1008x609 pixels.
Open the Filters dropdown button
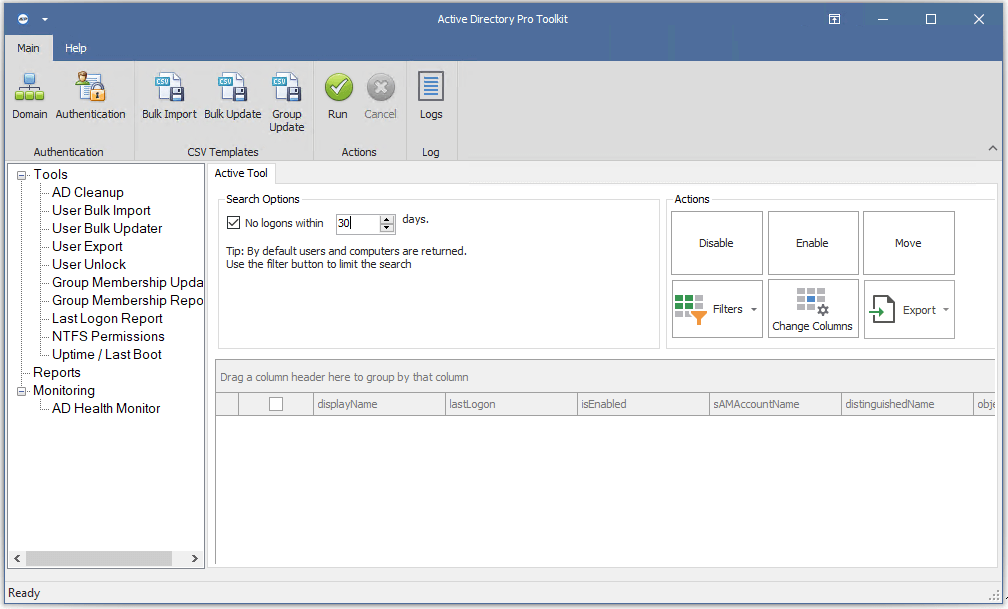click(717, 309)
